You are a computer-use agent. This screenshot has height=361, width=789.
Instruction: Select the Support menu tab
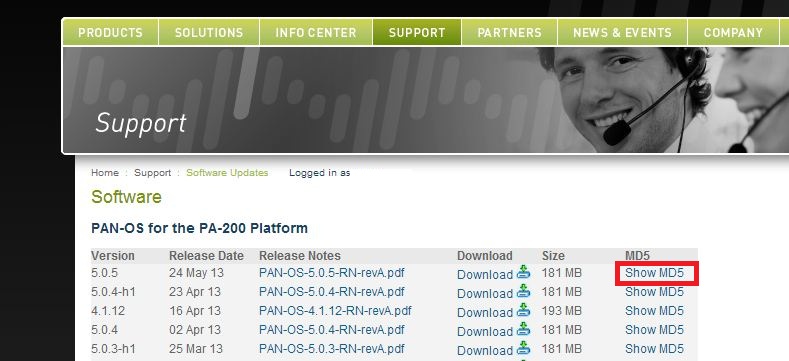(417, 33)
